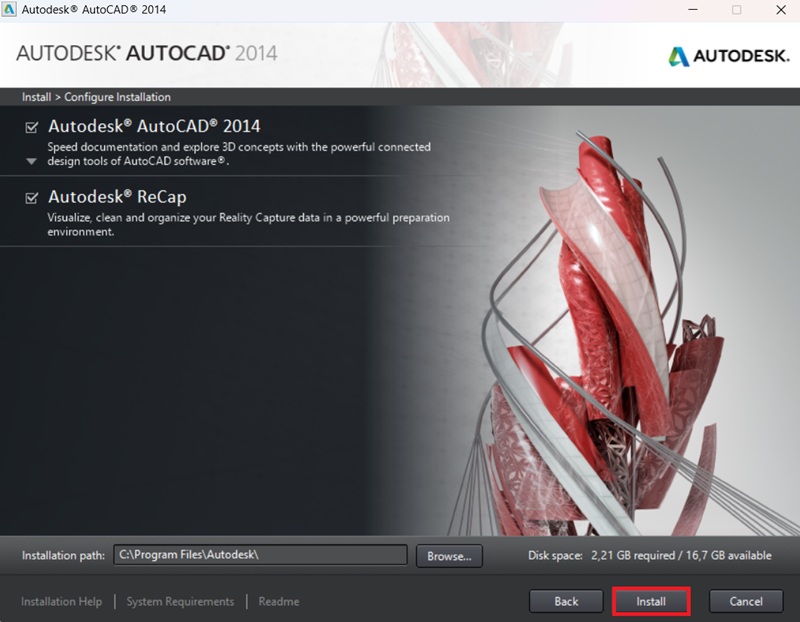Click the highlighted Install button
Viewport: 800px width, 622px height.
[651, 601]
